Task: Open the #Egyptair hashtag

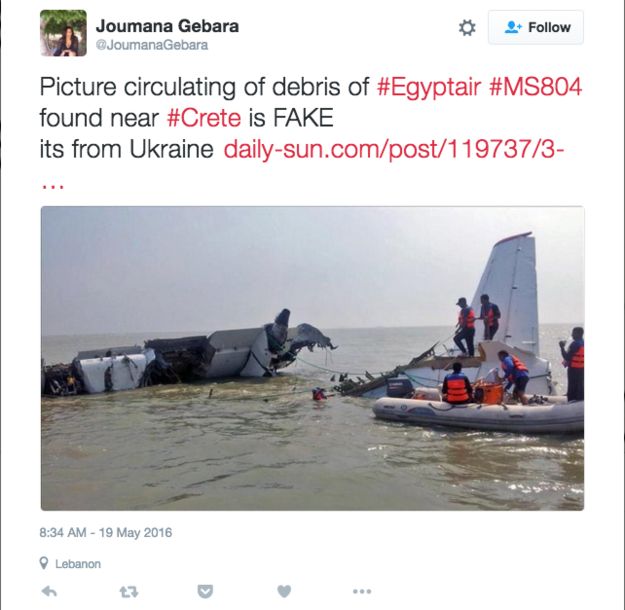Action: click(429, 87)
